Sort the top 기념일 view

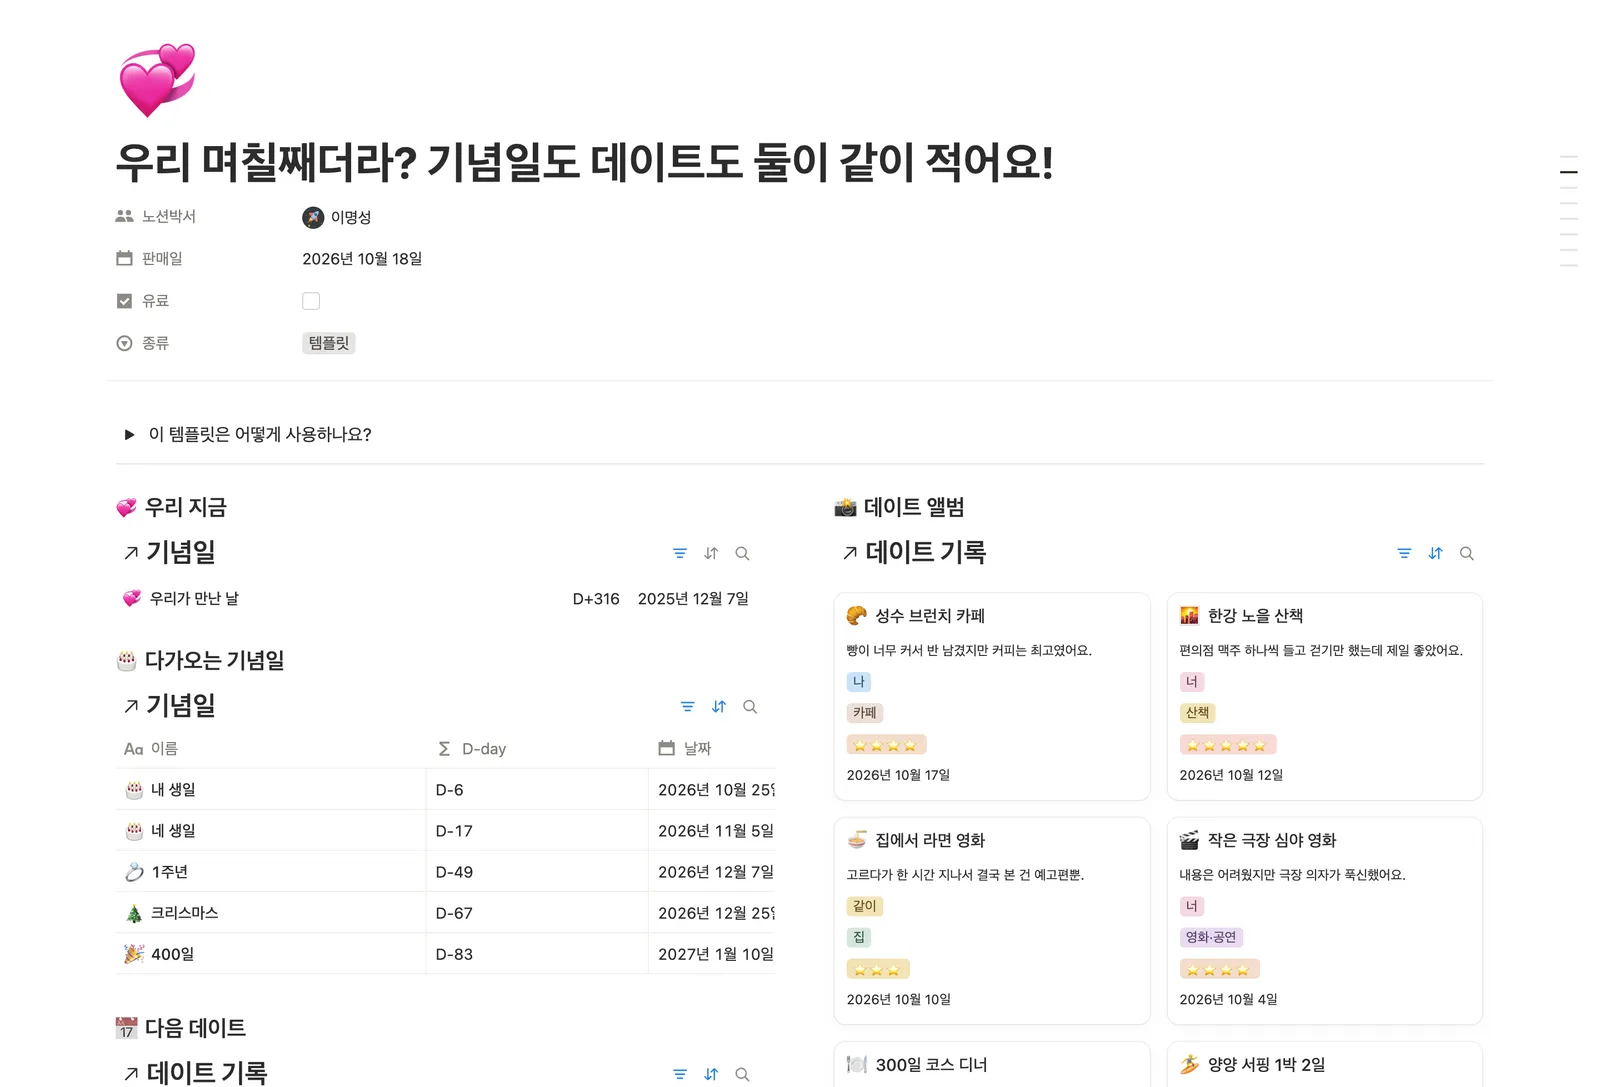[x=711, y=553]
